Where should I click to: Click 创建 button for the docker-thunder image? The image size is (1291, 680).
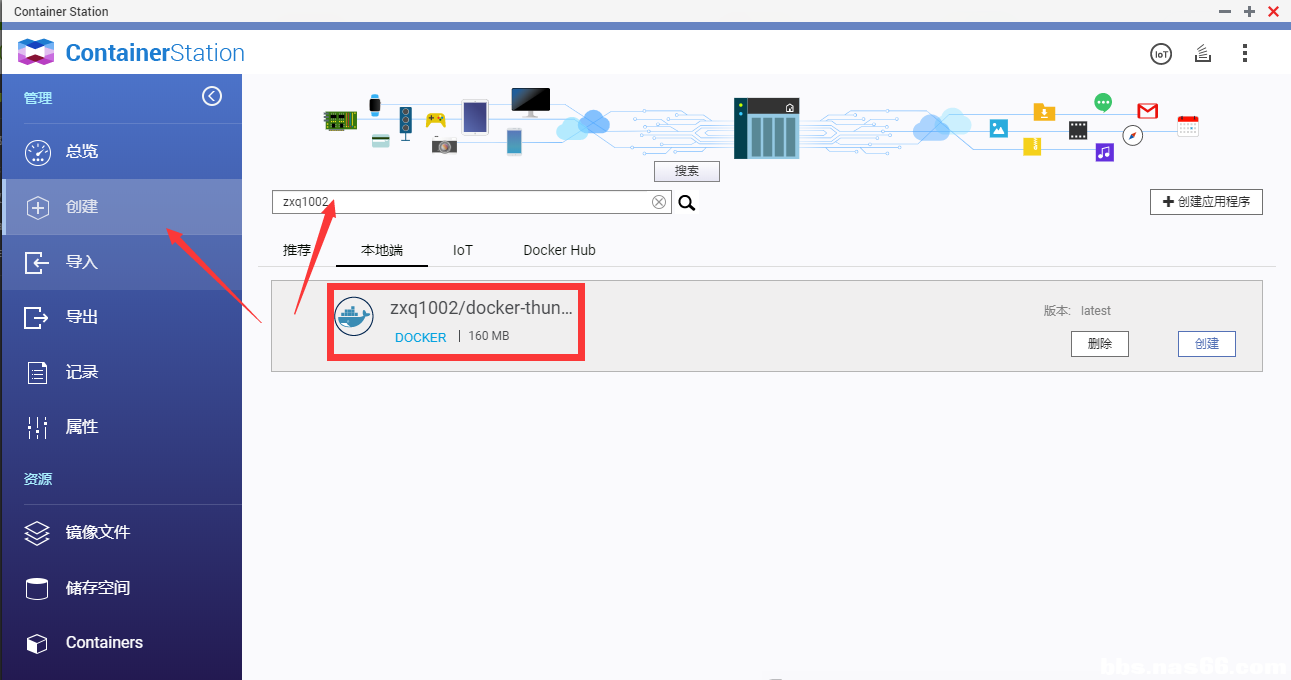click(x=1206, y=344)
